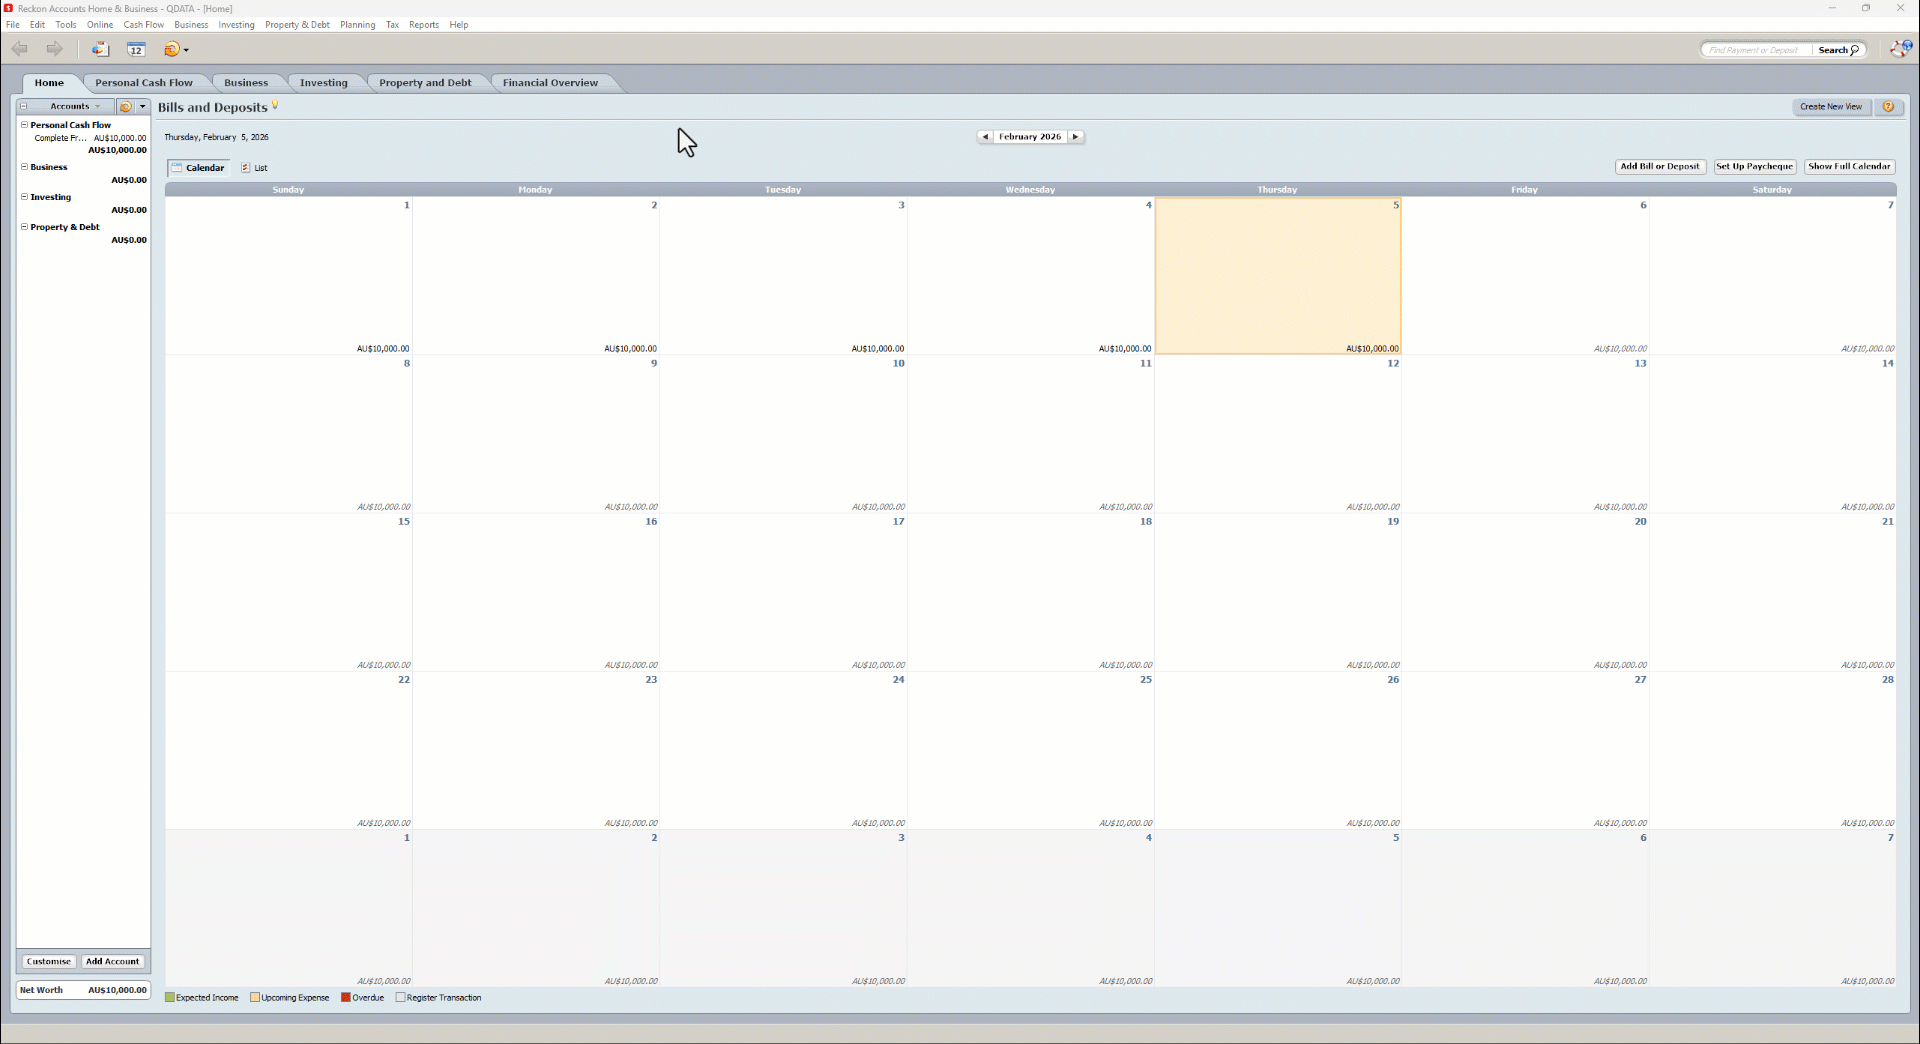Switch to the Financial Overview tab
Screen dimensions: 1920x1044
550,83
